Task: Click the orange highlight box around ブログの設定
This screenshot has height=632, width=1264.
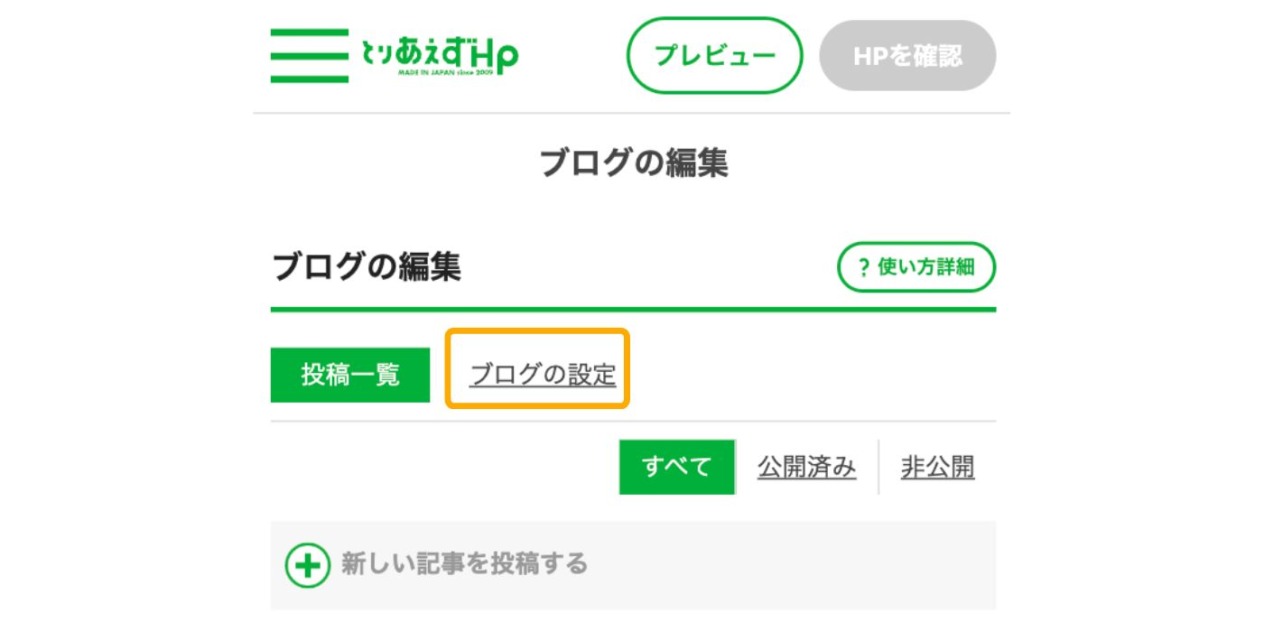Action: point(537,368)
